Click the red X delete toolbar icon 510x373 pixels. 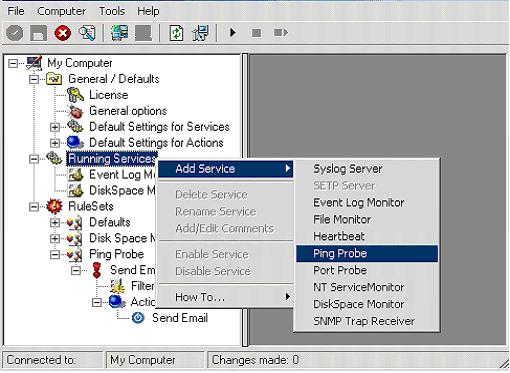pyautogui.click(x=63, y=33)
